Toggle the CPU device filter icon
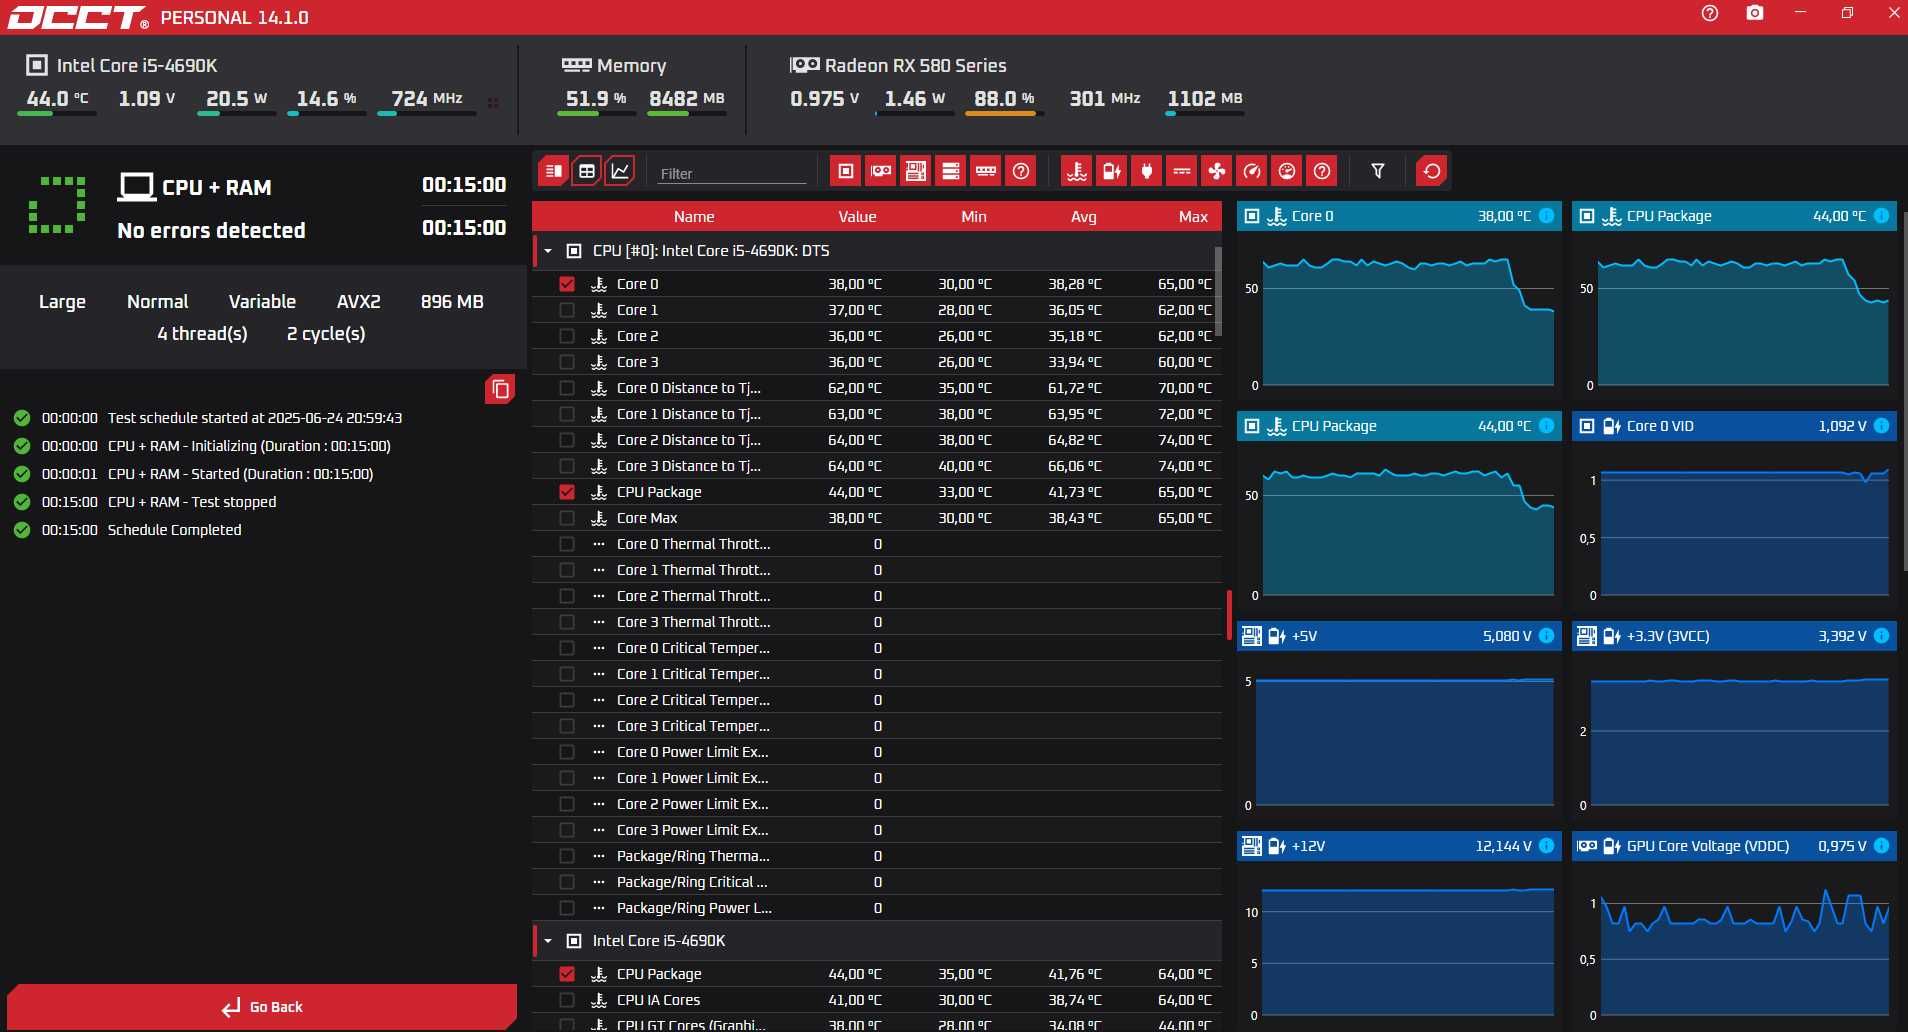The width and height of the screenshot is (1908, 1032). click(x=845, y=171)
